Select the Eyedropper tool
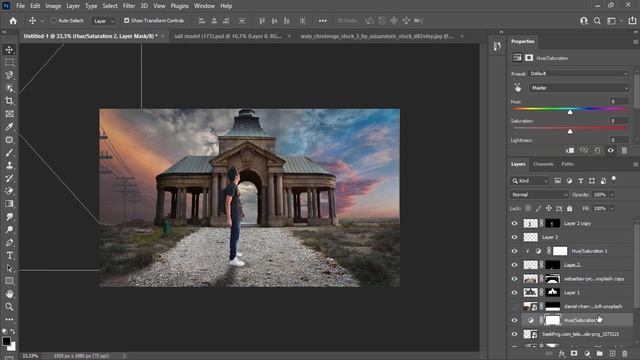Image resolution: width=640 pixels, height=360 pixels. click(9, 127)
